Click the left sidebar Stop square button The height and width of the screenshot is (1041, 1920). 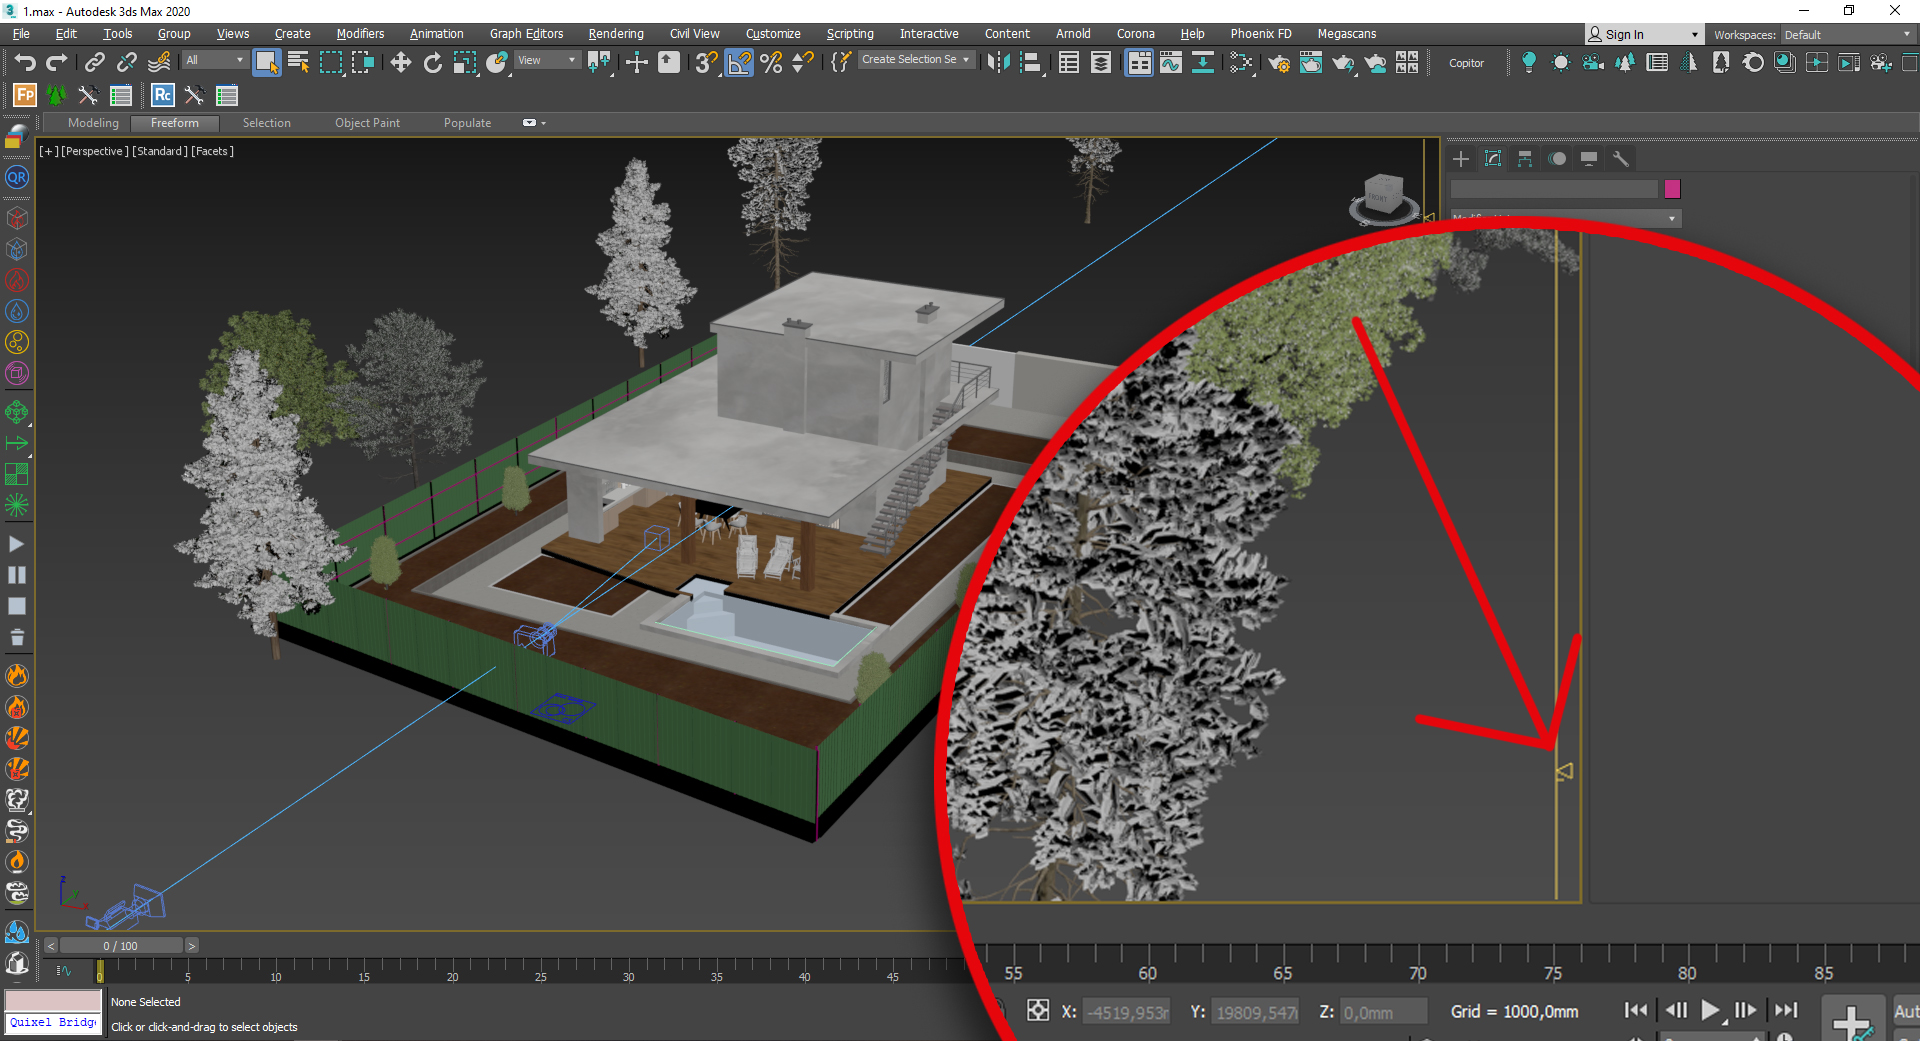tap(17, 606)
